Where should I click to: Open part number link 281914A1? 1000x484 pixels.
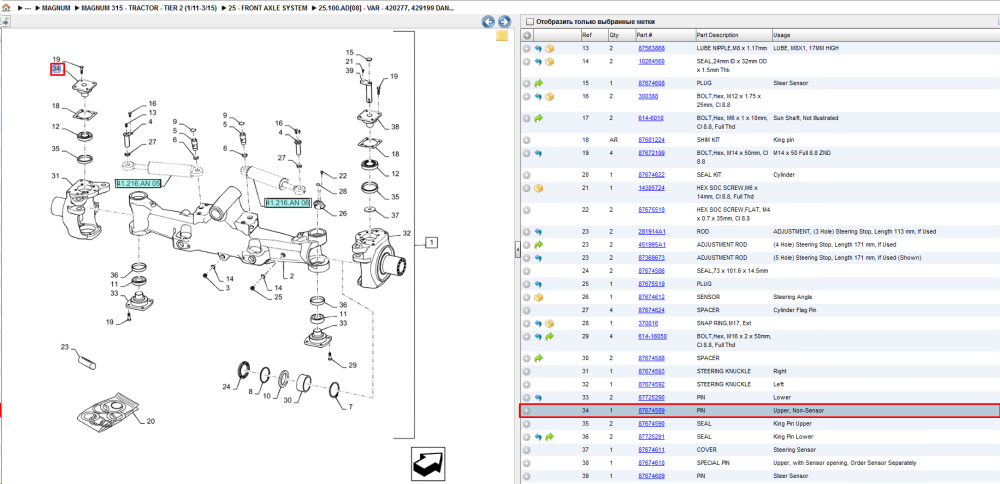coord(652,231)
